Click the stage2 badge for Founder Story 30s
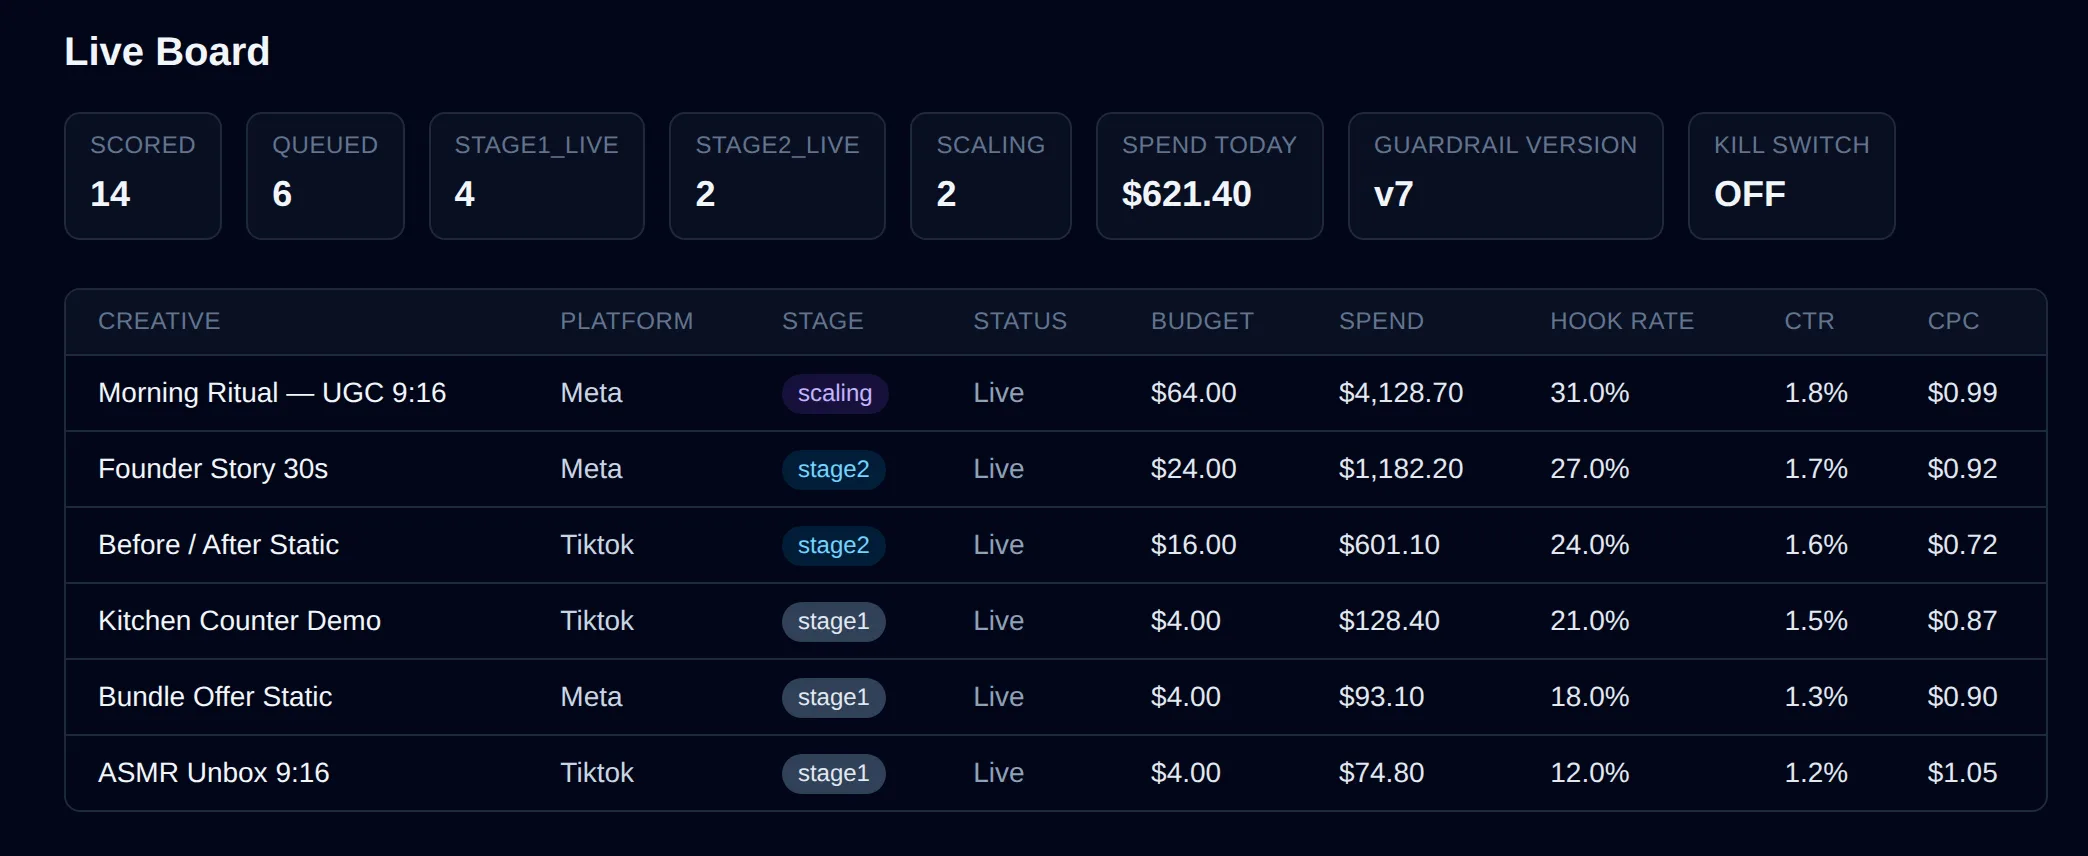Image resolution: width=2088 pixels, height=856 pixels. point(834,469)
